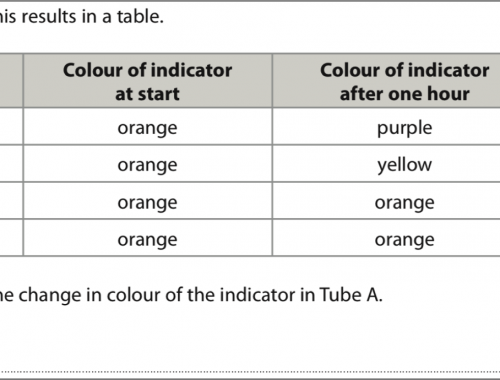Click the start-colour 'orange' cell in the bottom row
Image resolution: width=500 pixels, height=380 pixels.
148,238
